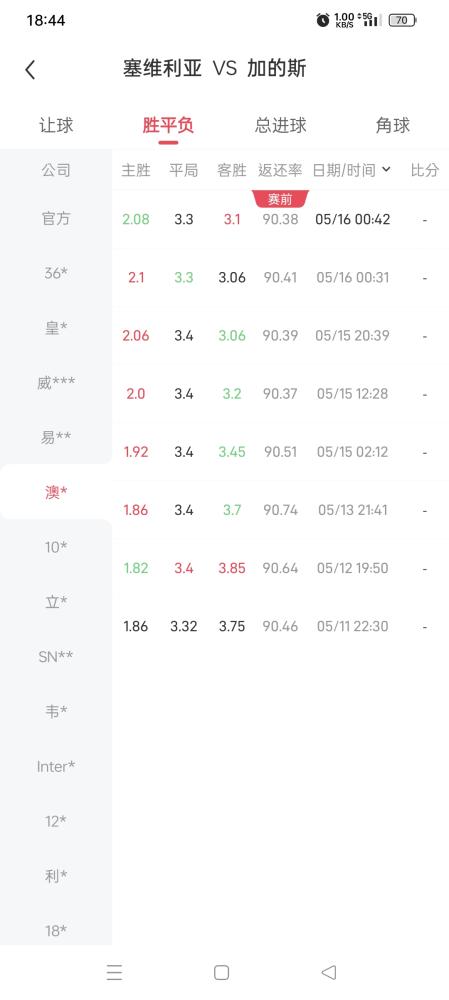Choose 威*** from the company list

[x=56, y=383]
